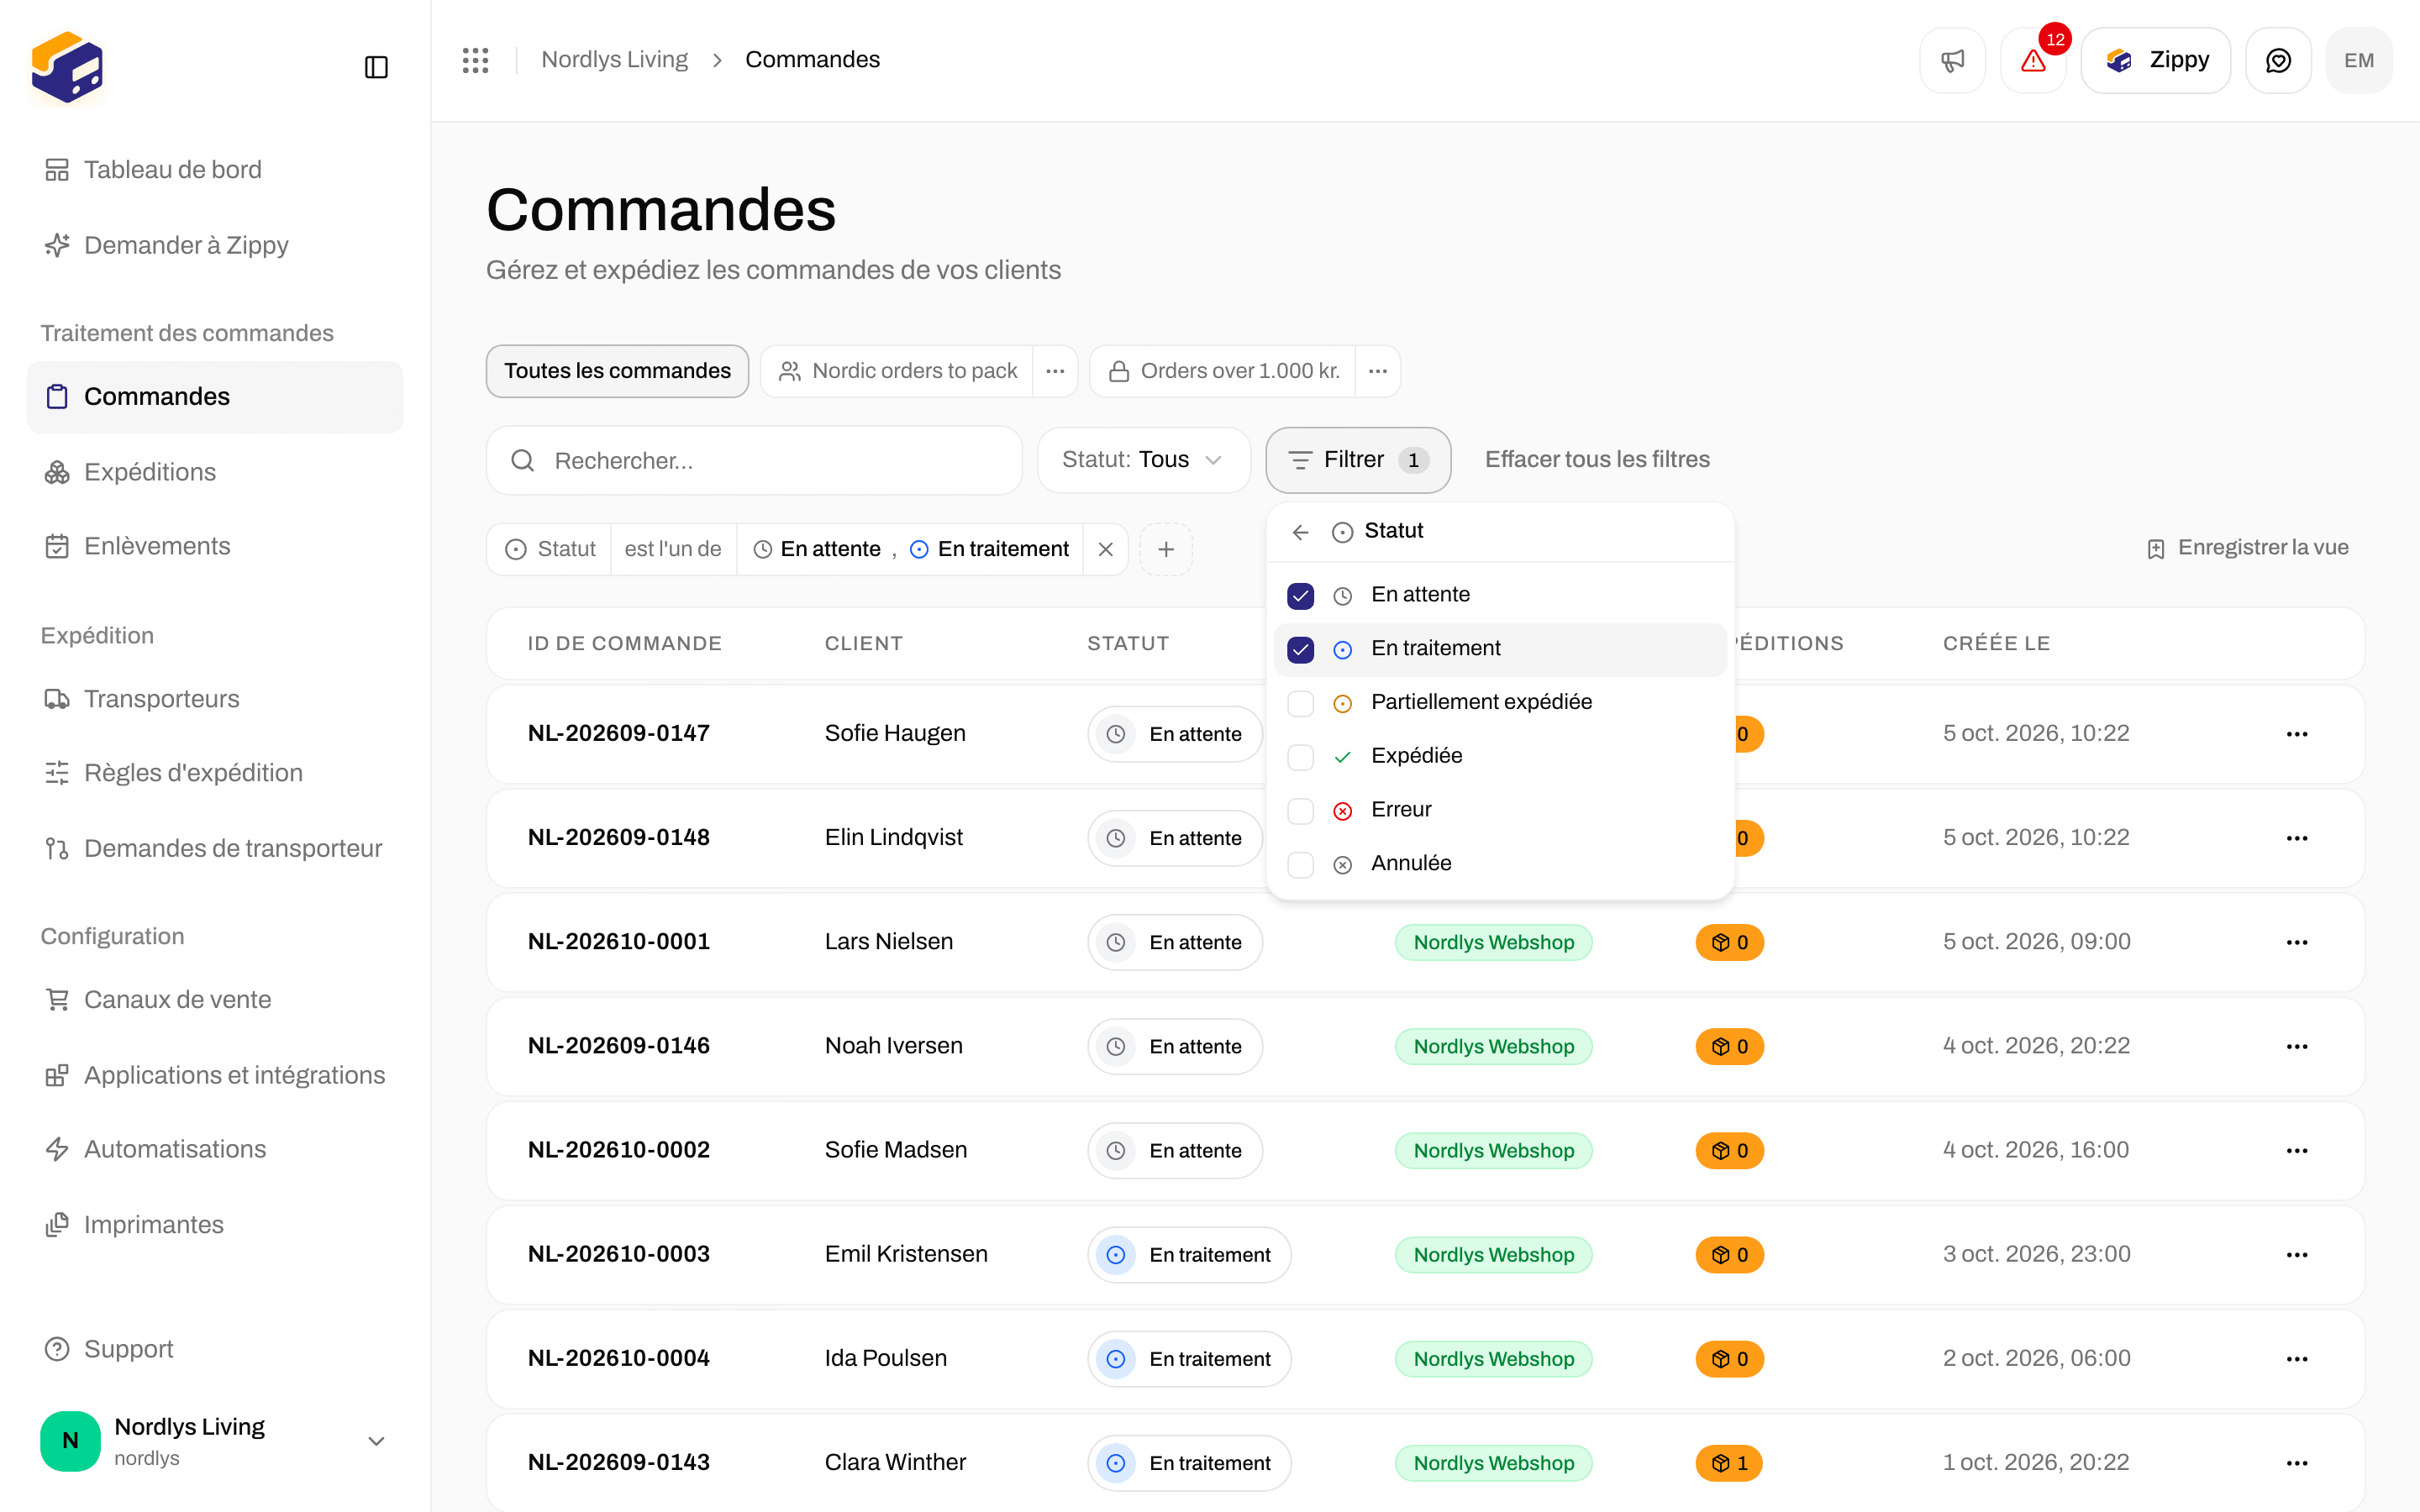Check the Expédiée status checkbox
The image size is (2420, 1512).
coord(1300,757)
